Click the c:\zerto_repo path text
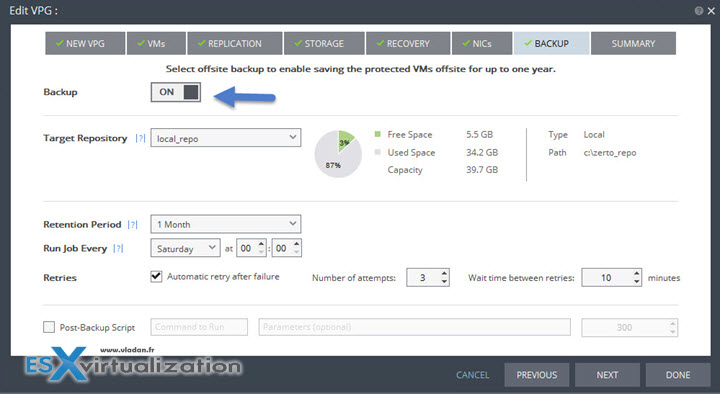This screenshot has height=394, width=720. click(x=610, y=152)
